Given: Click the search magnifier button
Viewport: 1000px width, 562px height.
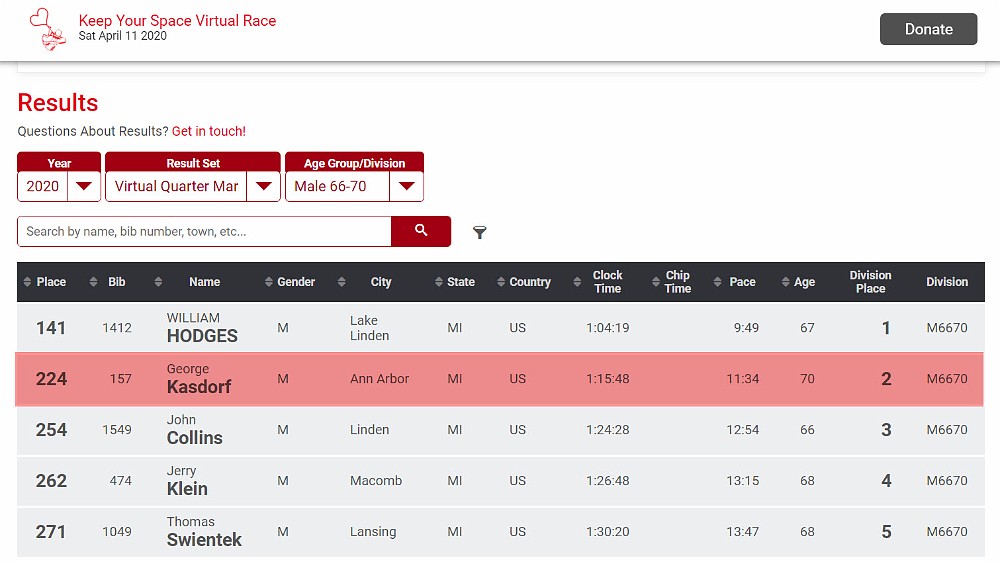Looking at the screenshot, I should click(421, 231).
